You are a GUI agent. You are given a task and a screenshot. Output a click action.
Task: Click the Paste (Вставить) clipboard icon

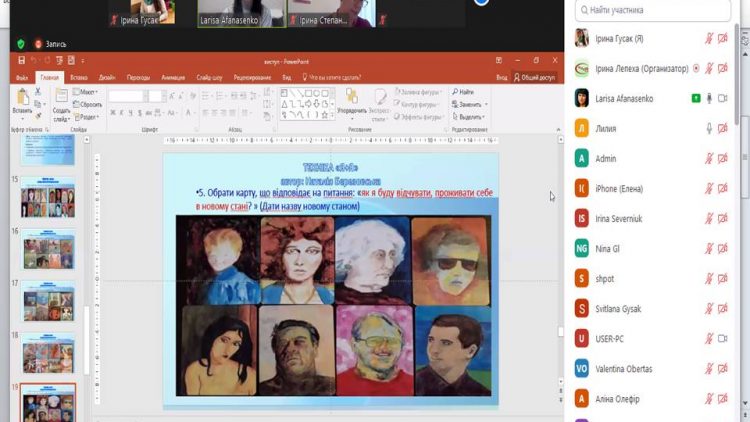22,98
